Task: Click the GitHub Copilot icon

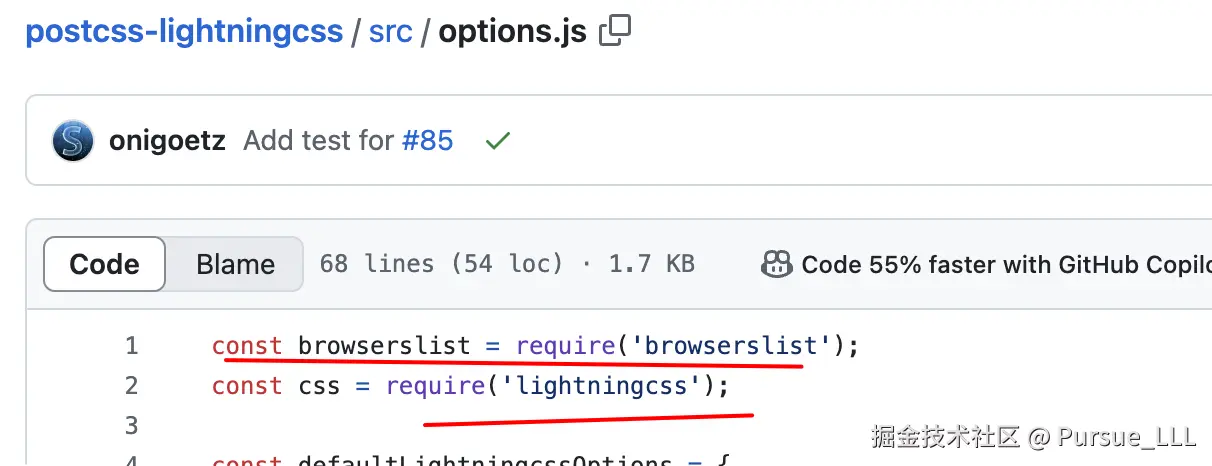Action: pos(777,264)
